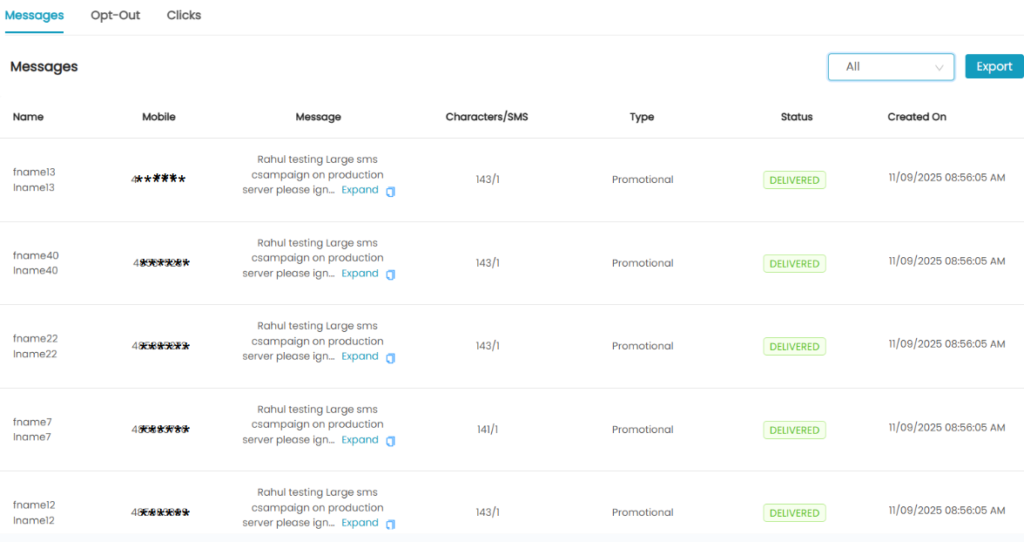Copy message in fname22 row
This screenshot has height=542, width=1024.
click(391, 357)
